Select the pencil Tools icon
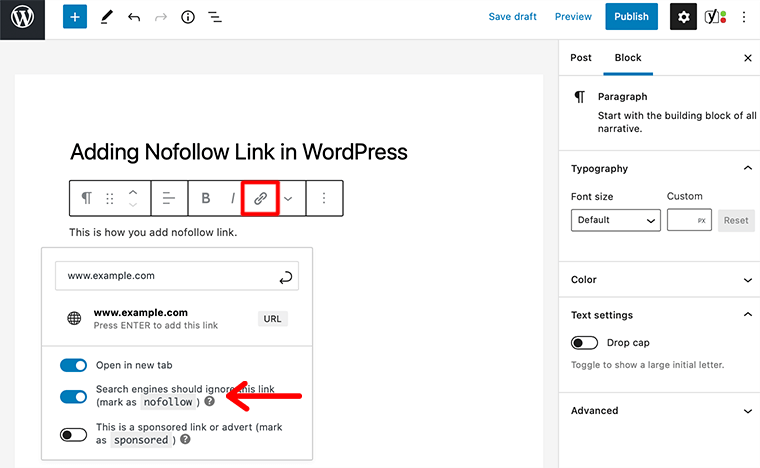Screen dimensions: 760x468 coord(107,17)
